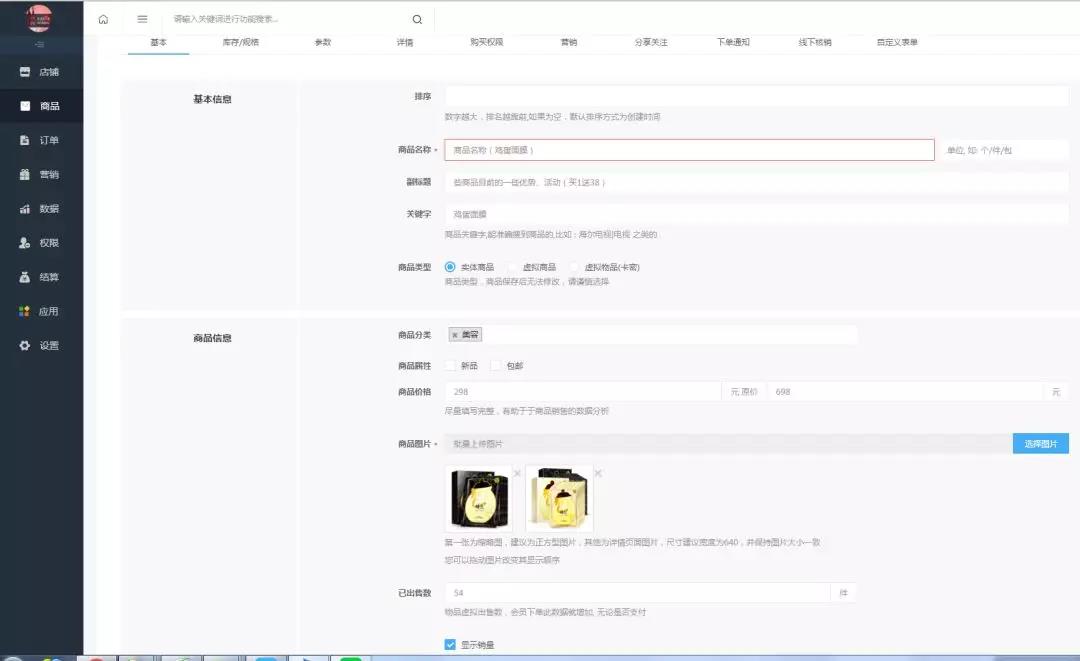The image size is (1080, 661).
Task: Check the 新品 attribute checkbox
Action: (450, 366)
